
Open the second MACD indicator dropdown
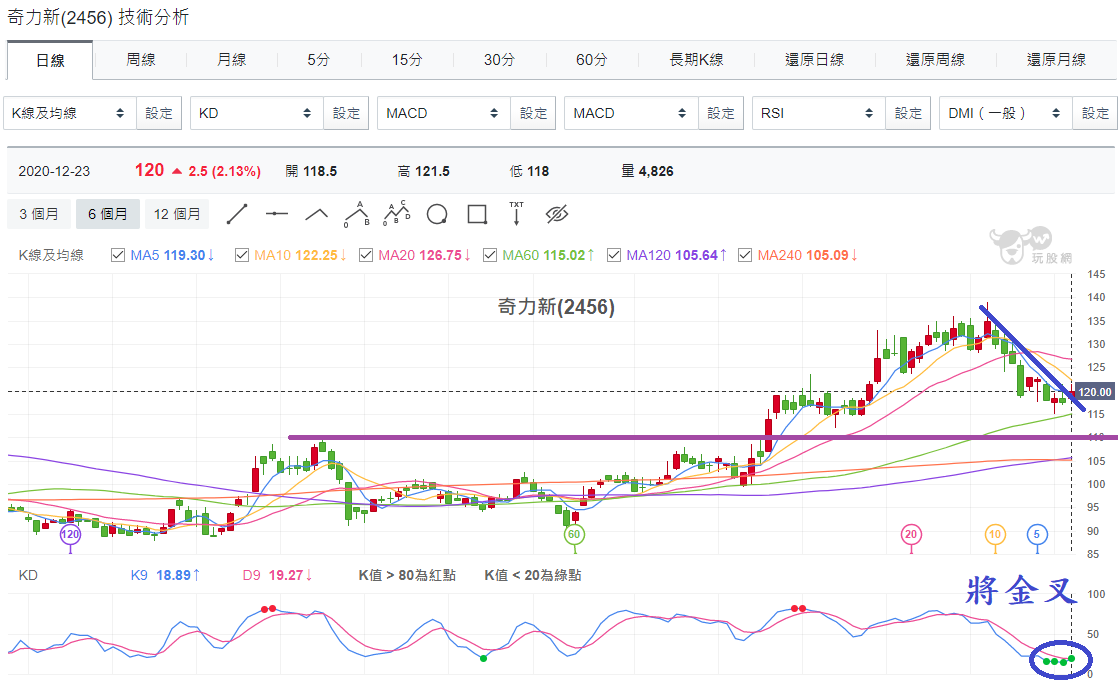(631, 113)
